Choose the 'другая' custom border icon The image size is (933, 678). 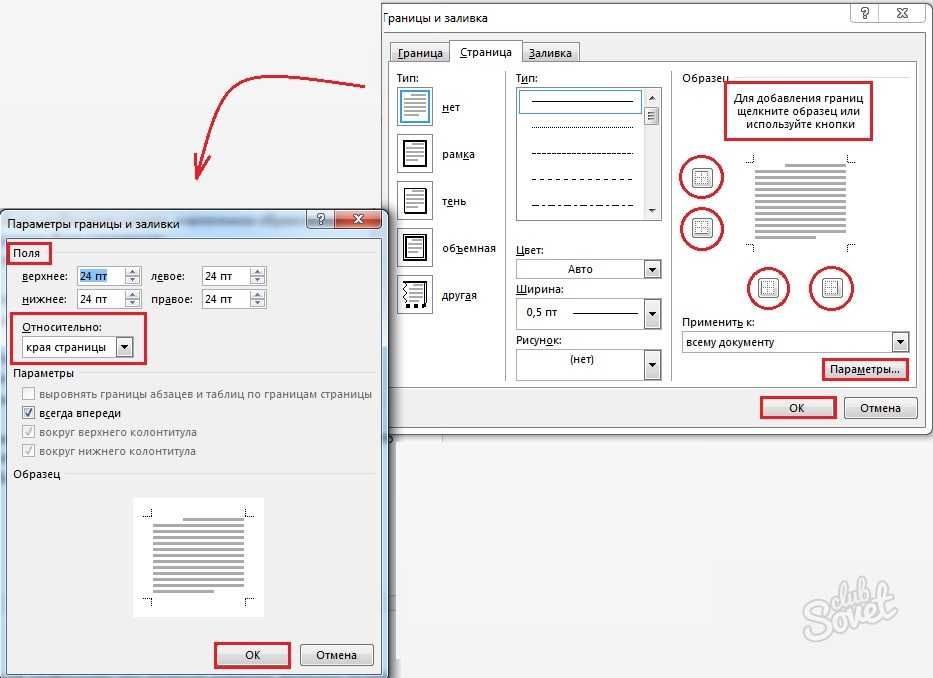coord(415,295)
